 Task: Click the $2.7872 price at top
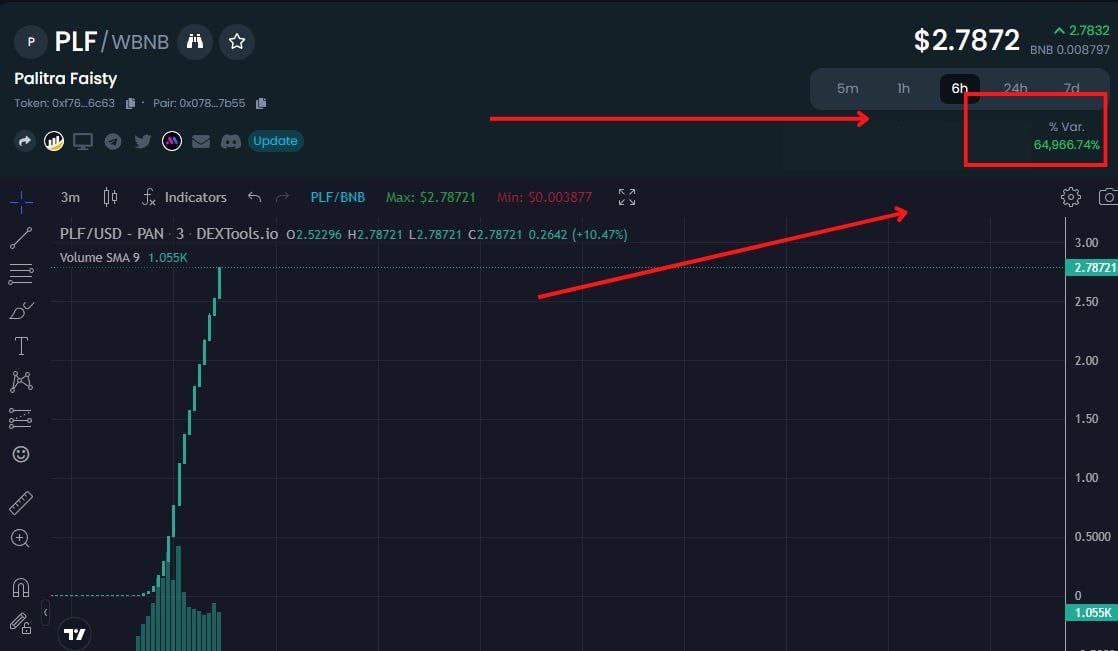pos(967,40)
